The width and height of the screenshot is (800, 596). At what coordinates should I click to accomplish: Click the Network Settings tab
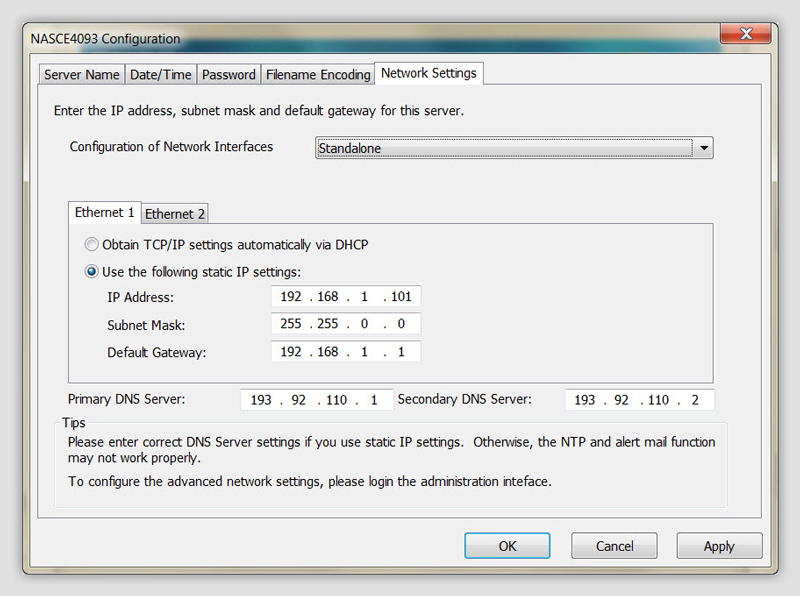tap(429, 73)
